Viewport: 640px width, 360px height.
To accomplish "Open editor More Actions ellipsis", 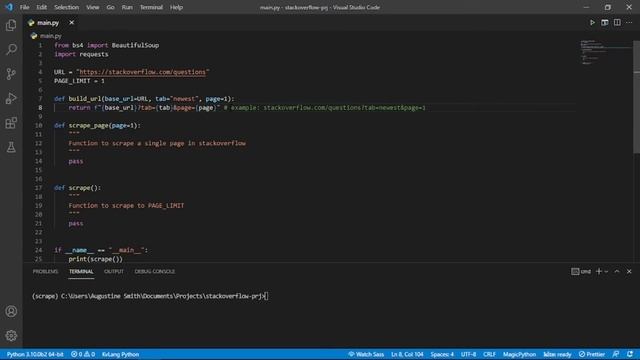I will pyautogui.click(x=629, y=22).
